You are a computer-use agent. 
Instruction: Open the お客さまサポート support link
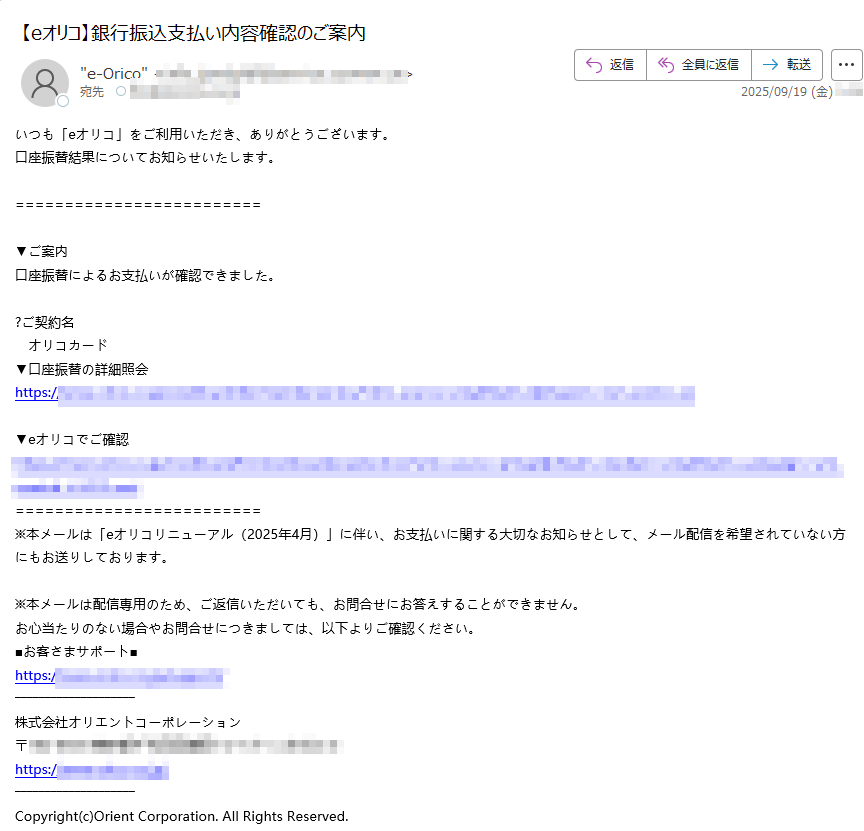point(122,676)
